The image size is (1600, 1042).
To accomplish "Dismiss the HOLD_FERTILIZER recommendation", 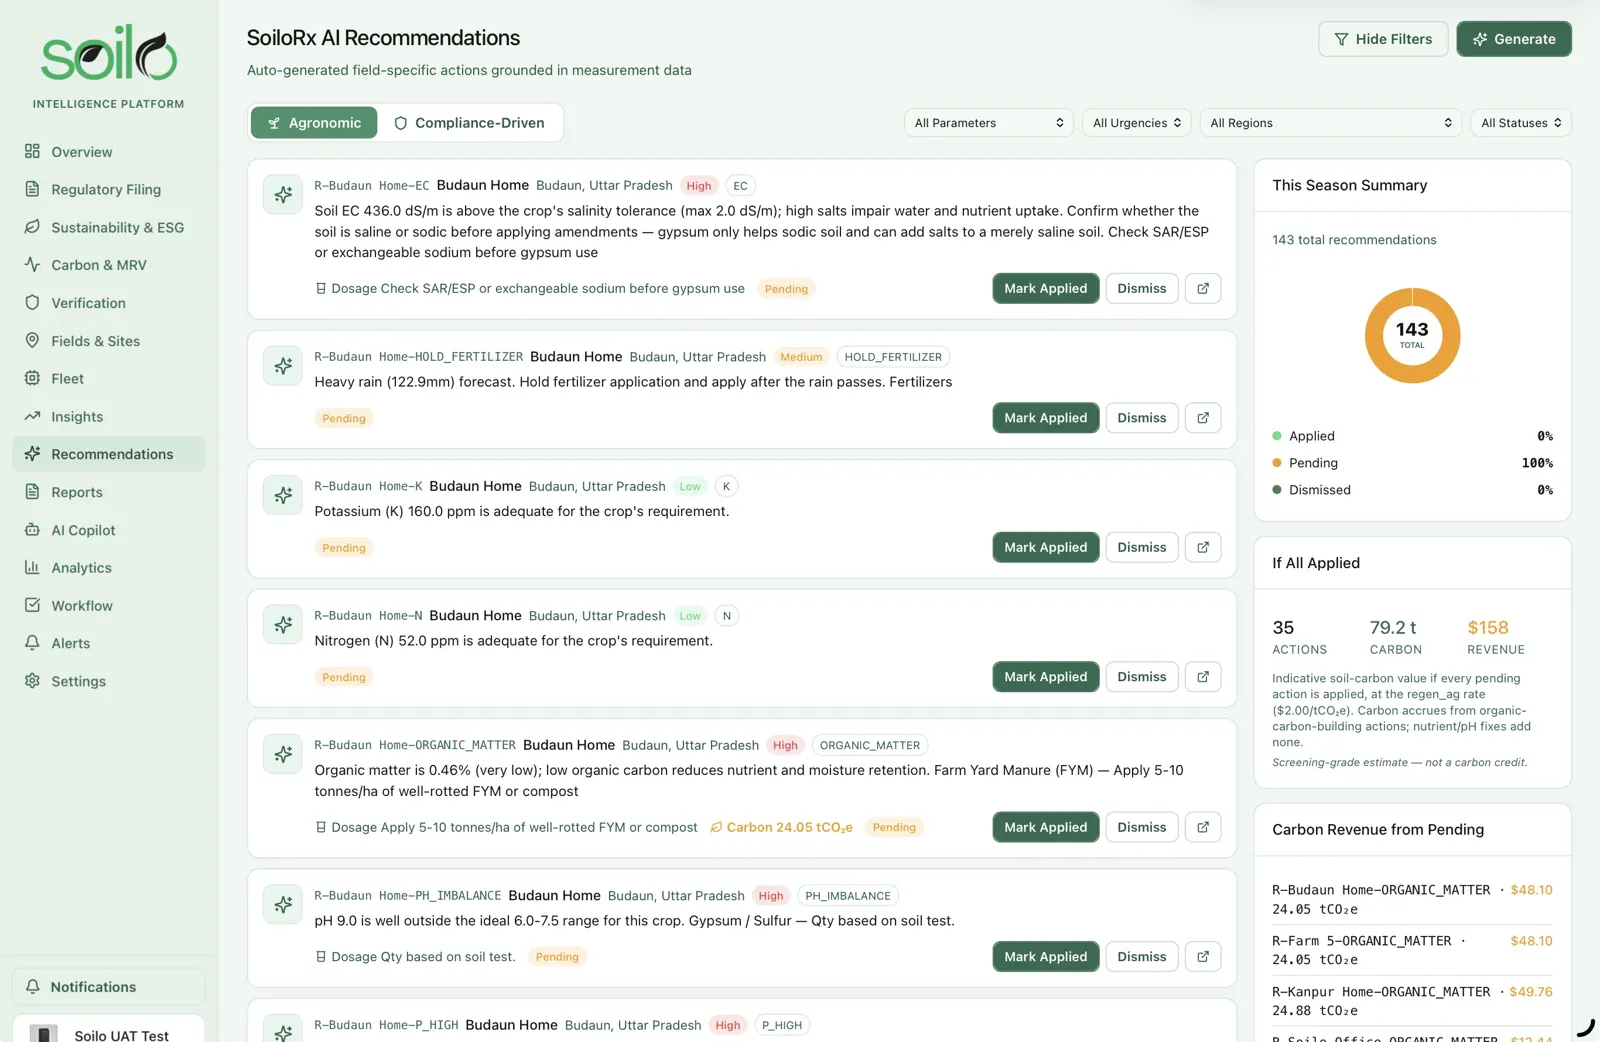I will pos(1142,418).
